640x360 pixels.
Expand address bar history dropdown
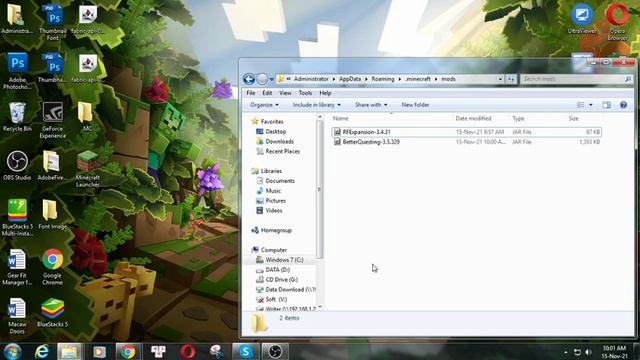[500, 79]
